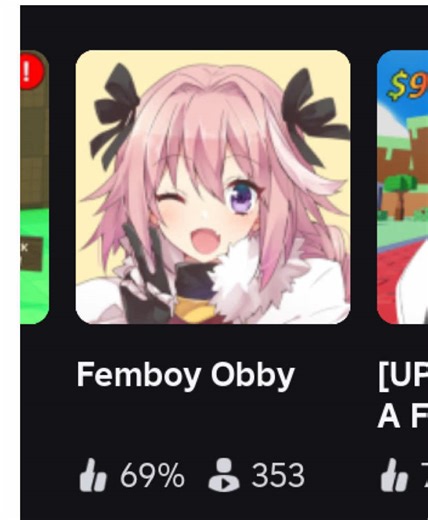Click the active players icon beside 353

(x=224, y=475)
